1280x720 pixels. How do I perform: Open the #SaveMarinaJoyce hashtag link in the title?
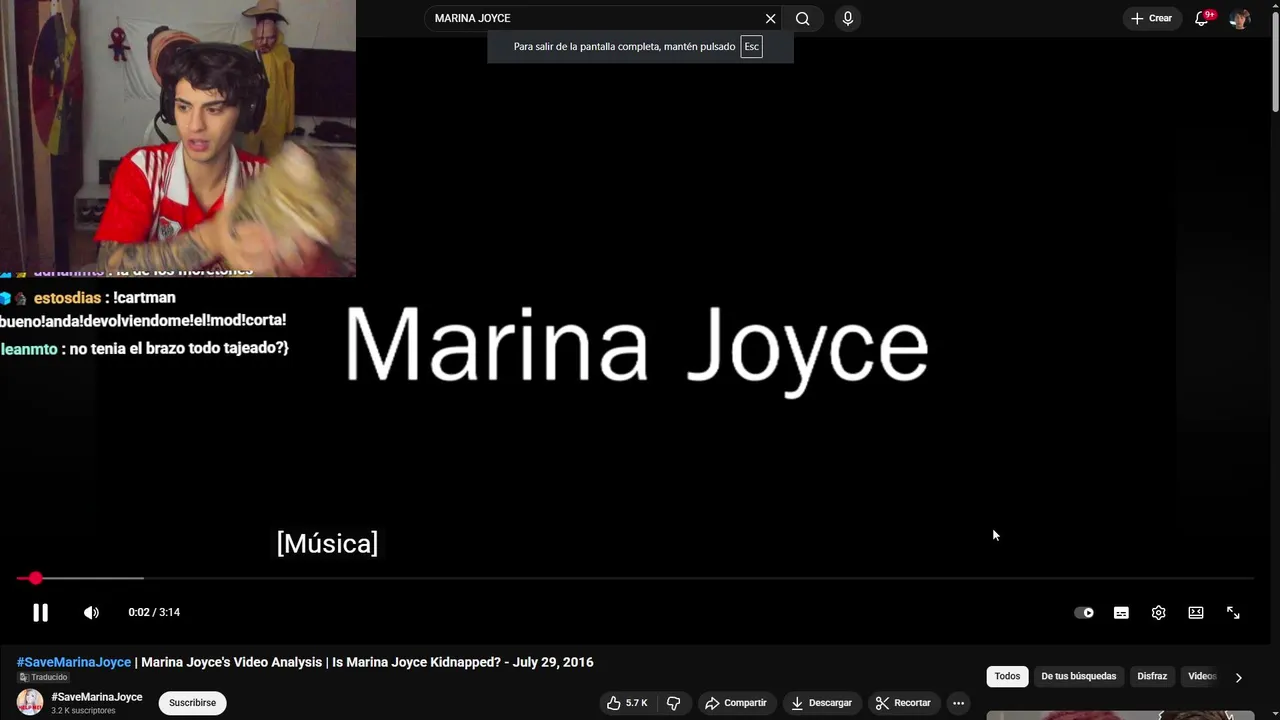coord(74,662)
